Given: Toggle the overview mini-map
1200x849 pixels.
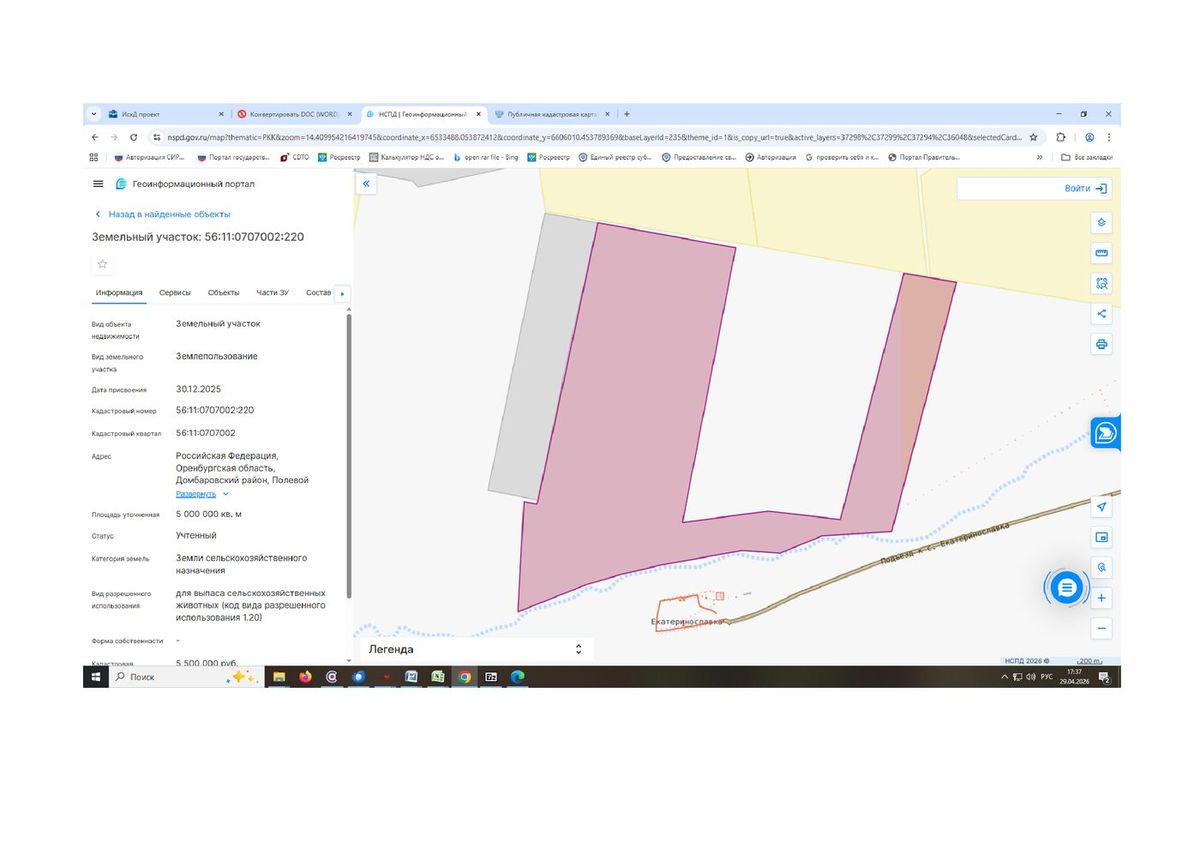Looking at the screenshot, I should 1101,537.
